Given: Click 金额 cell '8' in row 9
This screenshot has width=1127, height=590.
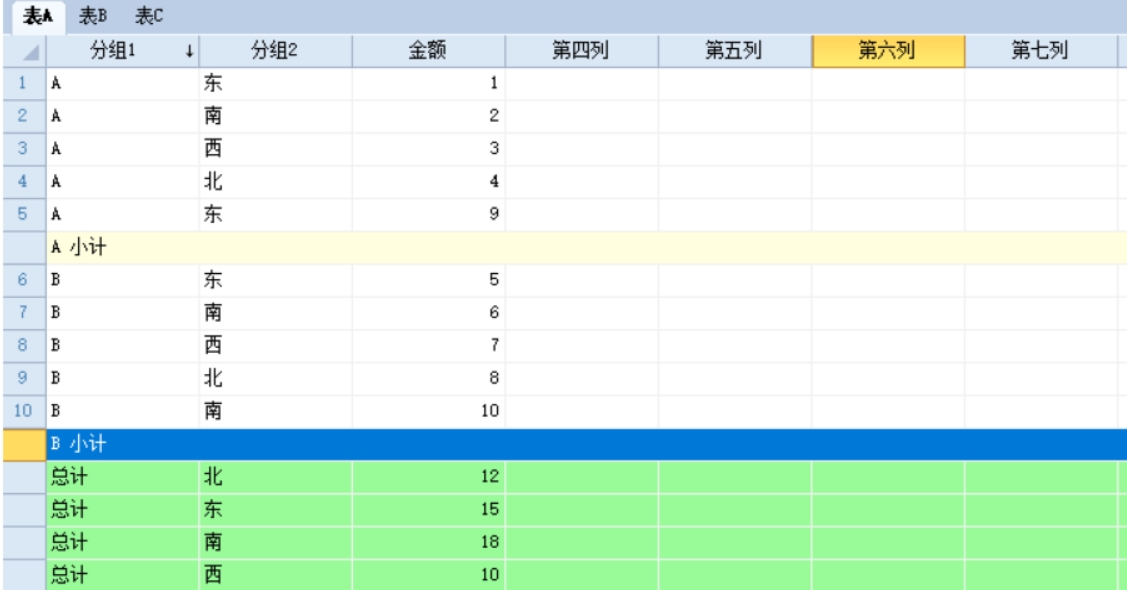Looking at the screenshot, I should point(428,378).
